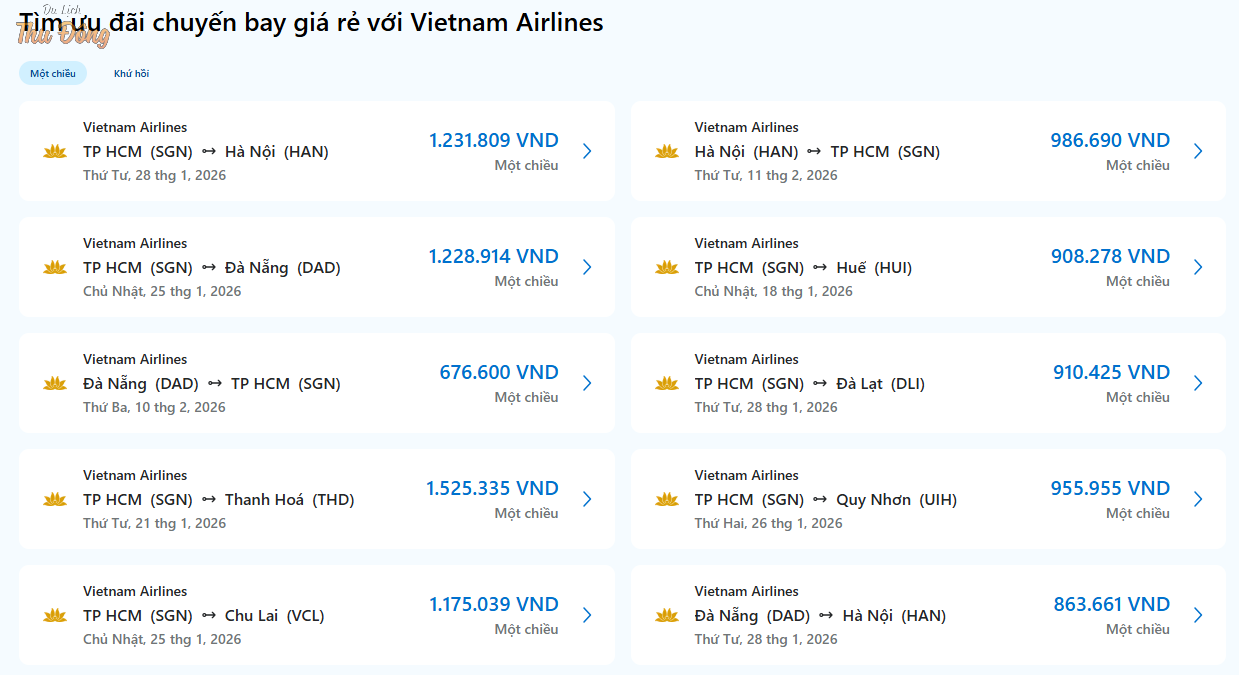Click the Vietnam Airlines logo on the TP HCM–Đà Lạt card
The width and height of the screenshot is (1239, 675).
tap(666, 383)
